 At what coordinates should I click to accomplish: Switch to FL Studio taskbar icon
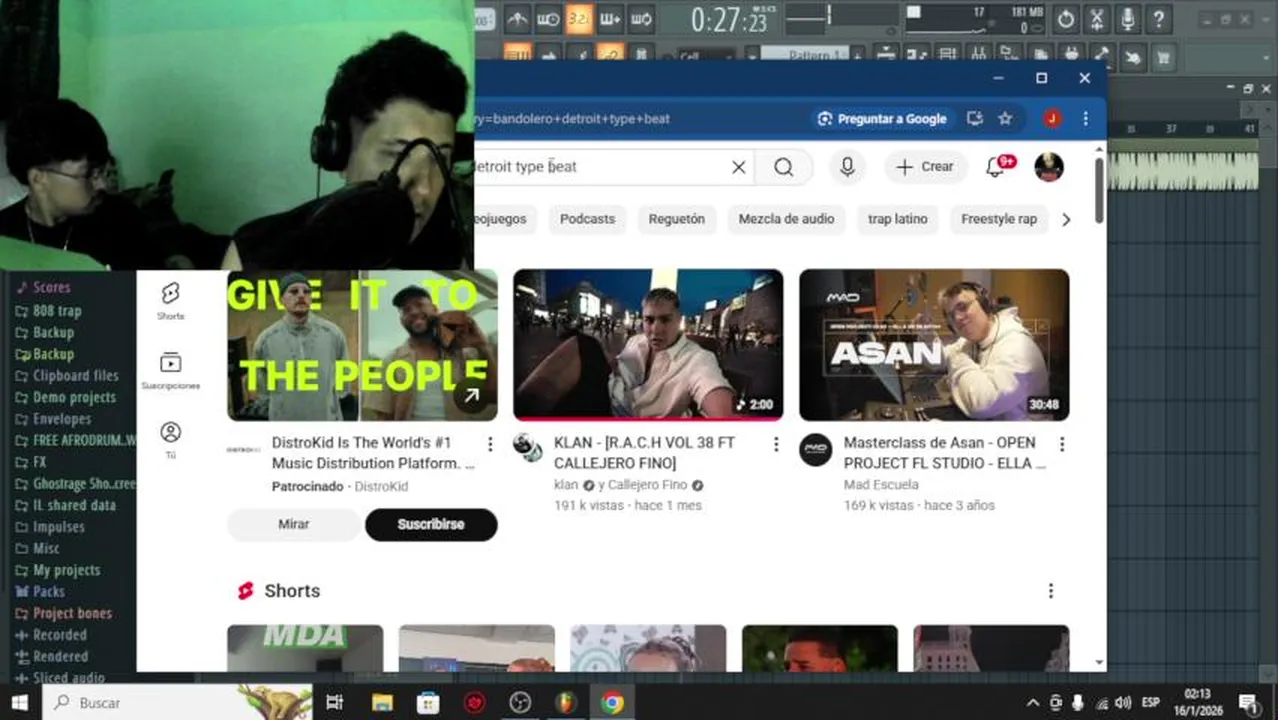point(566,703)
